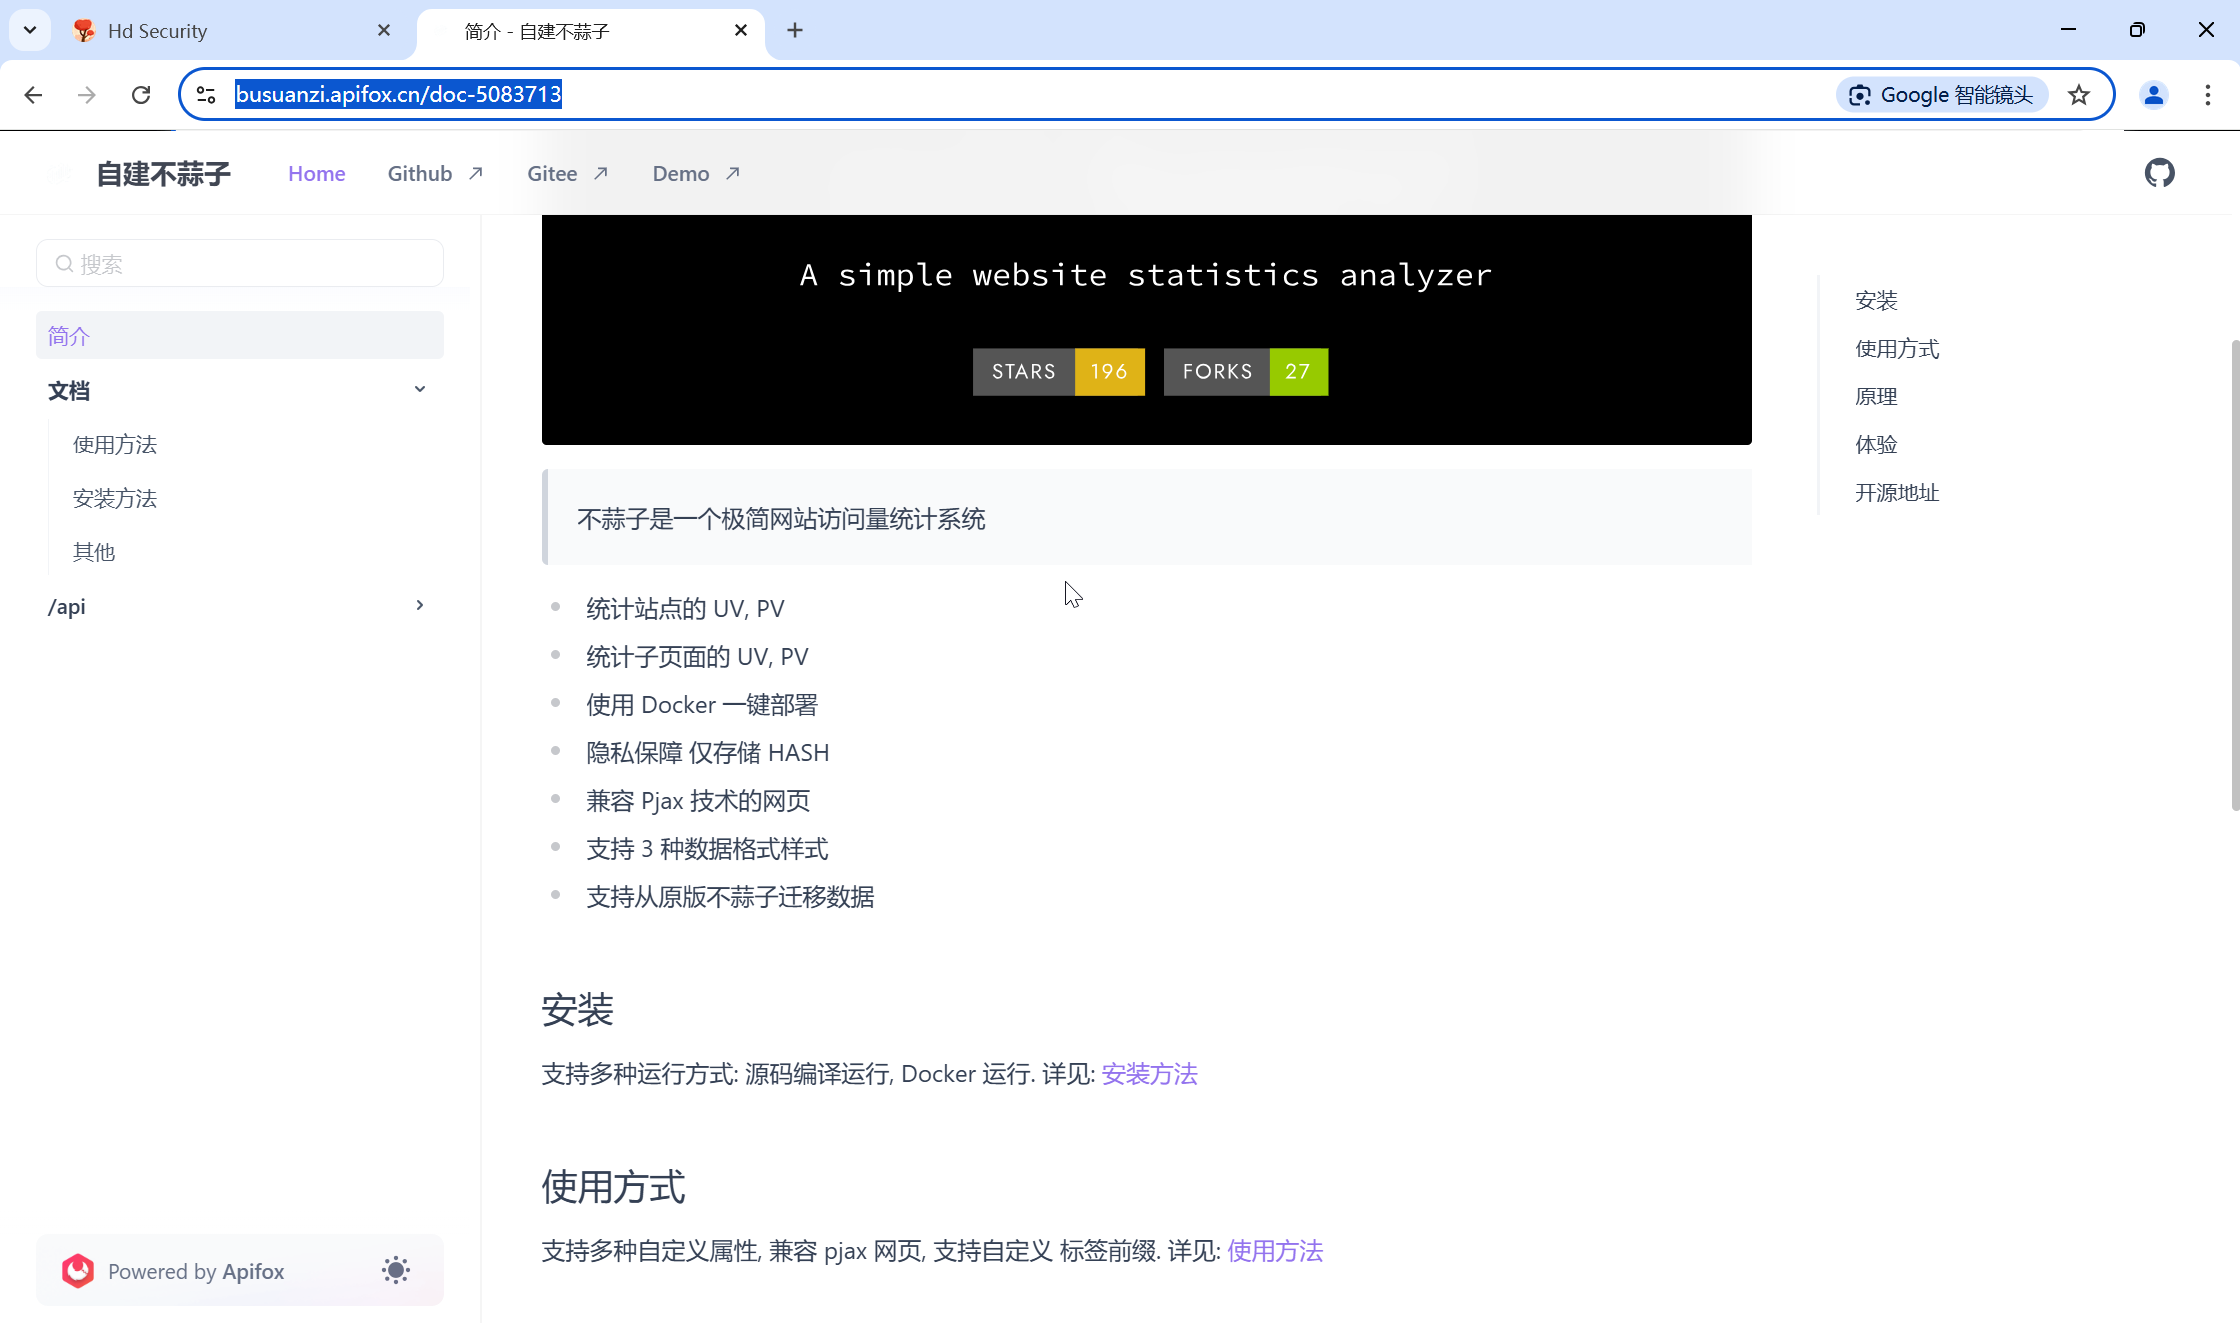Image resolution: width=2240 pixels, height=1323 pixels.
Task: Open 使用方法 in the sidebar
Action: click(115, 445)
